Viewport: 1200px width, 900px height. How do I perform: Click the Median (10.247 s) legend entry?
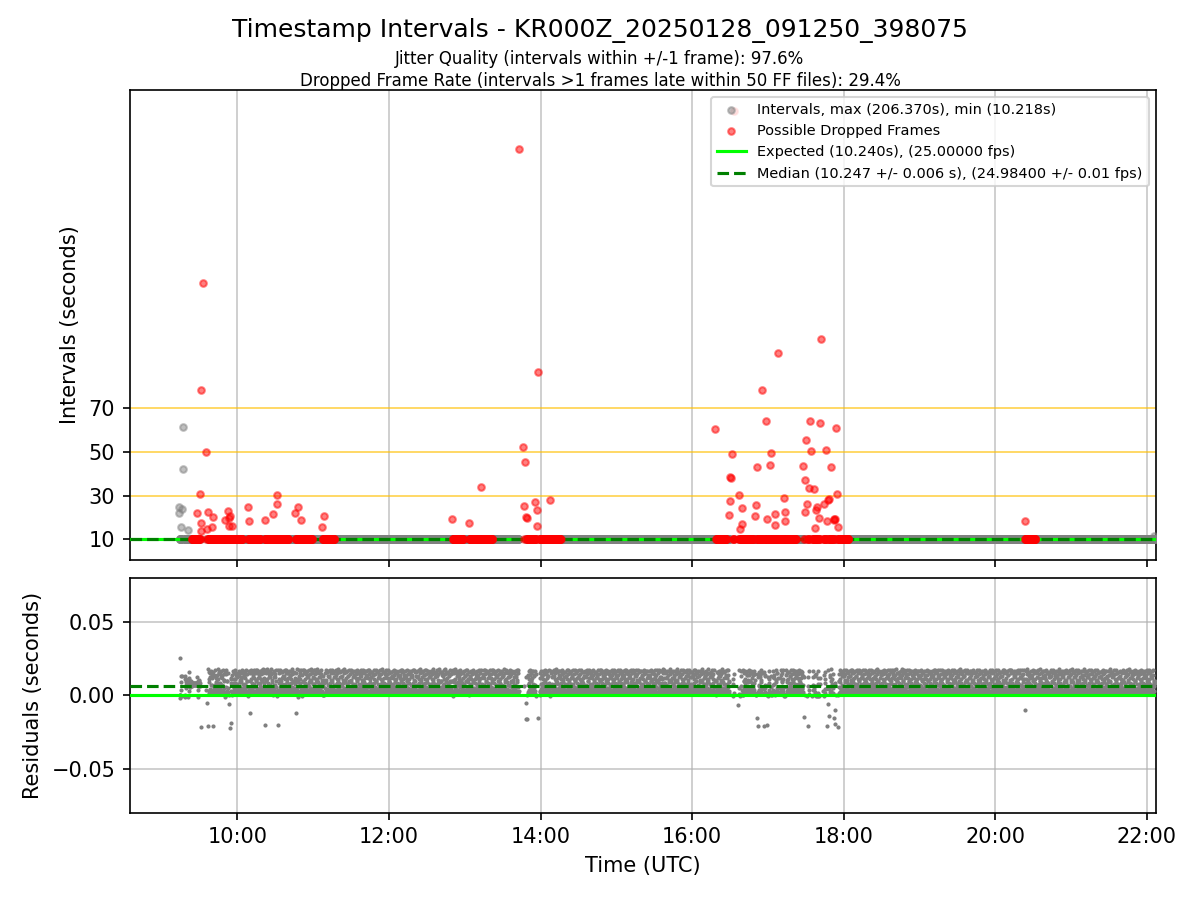point(949,173)
